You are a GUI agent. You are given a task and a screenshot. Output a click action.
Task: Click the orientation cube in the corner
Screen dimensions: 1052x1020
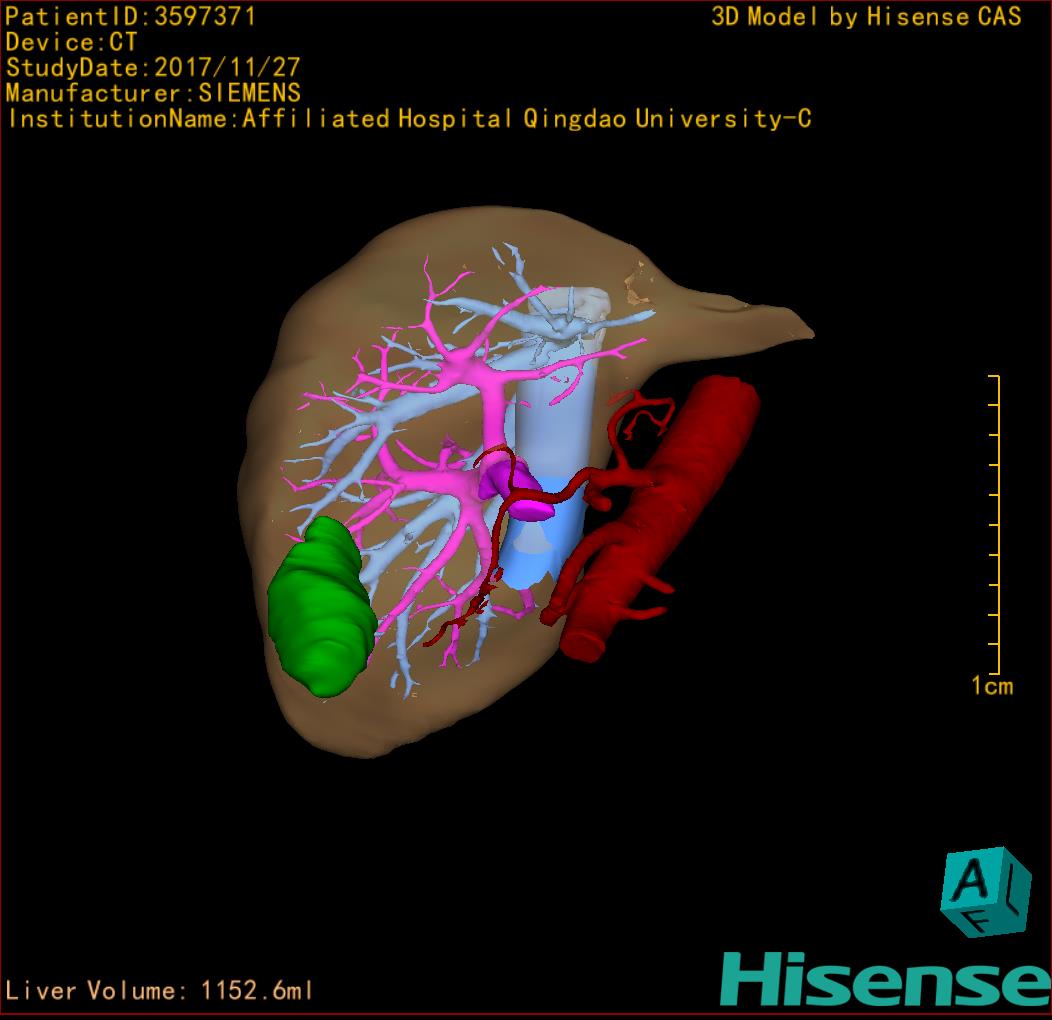click(986, 892)
